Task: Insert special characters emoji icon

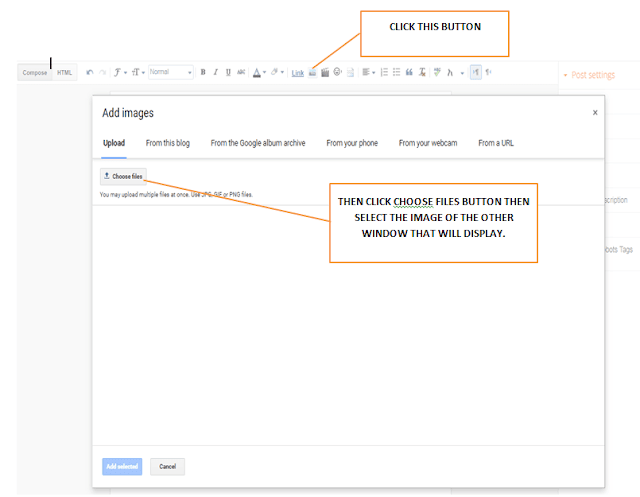Action: point(338,72)
